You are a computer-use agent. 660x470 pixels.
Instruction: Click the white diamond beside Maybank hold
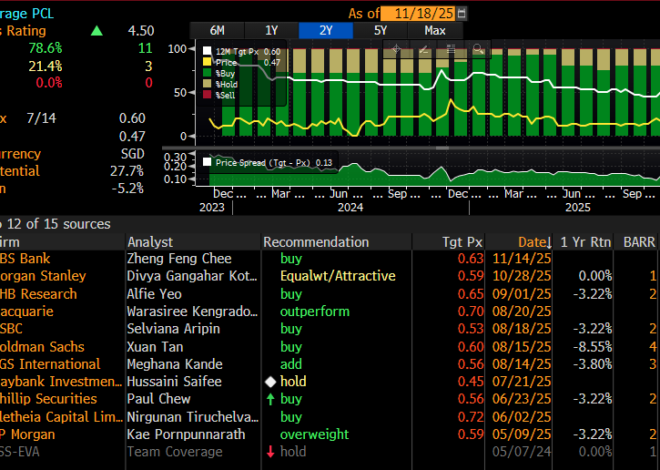coord(270,382)
